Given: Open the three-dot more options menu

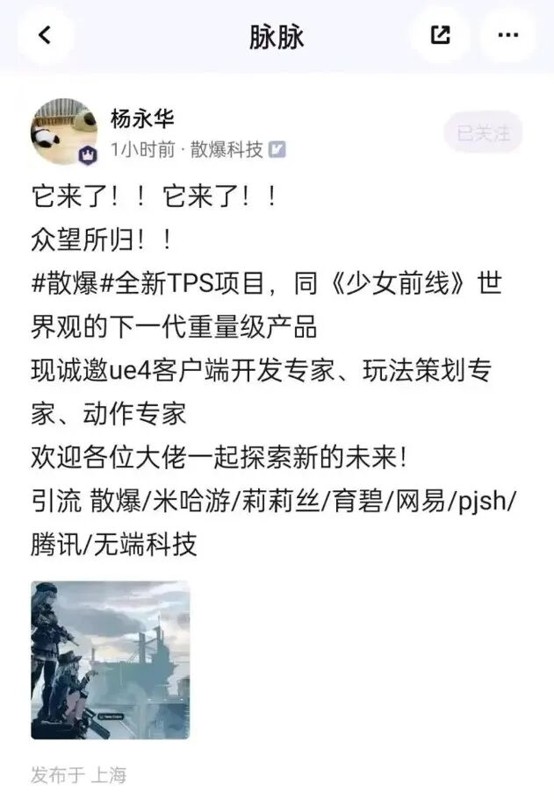Looking at the screenshot, I should [x=508, y=35].
